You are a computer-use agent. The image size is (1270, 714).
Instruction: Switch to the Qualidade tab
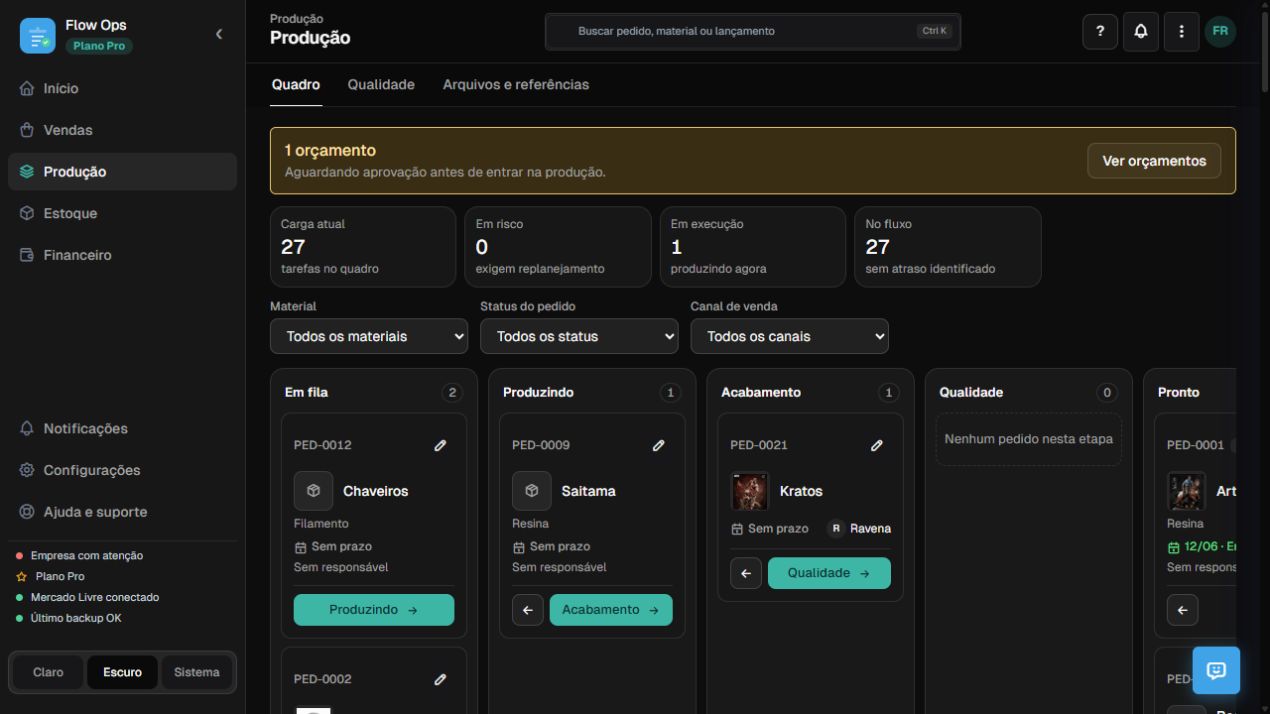[381, 85]
